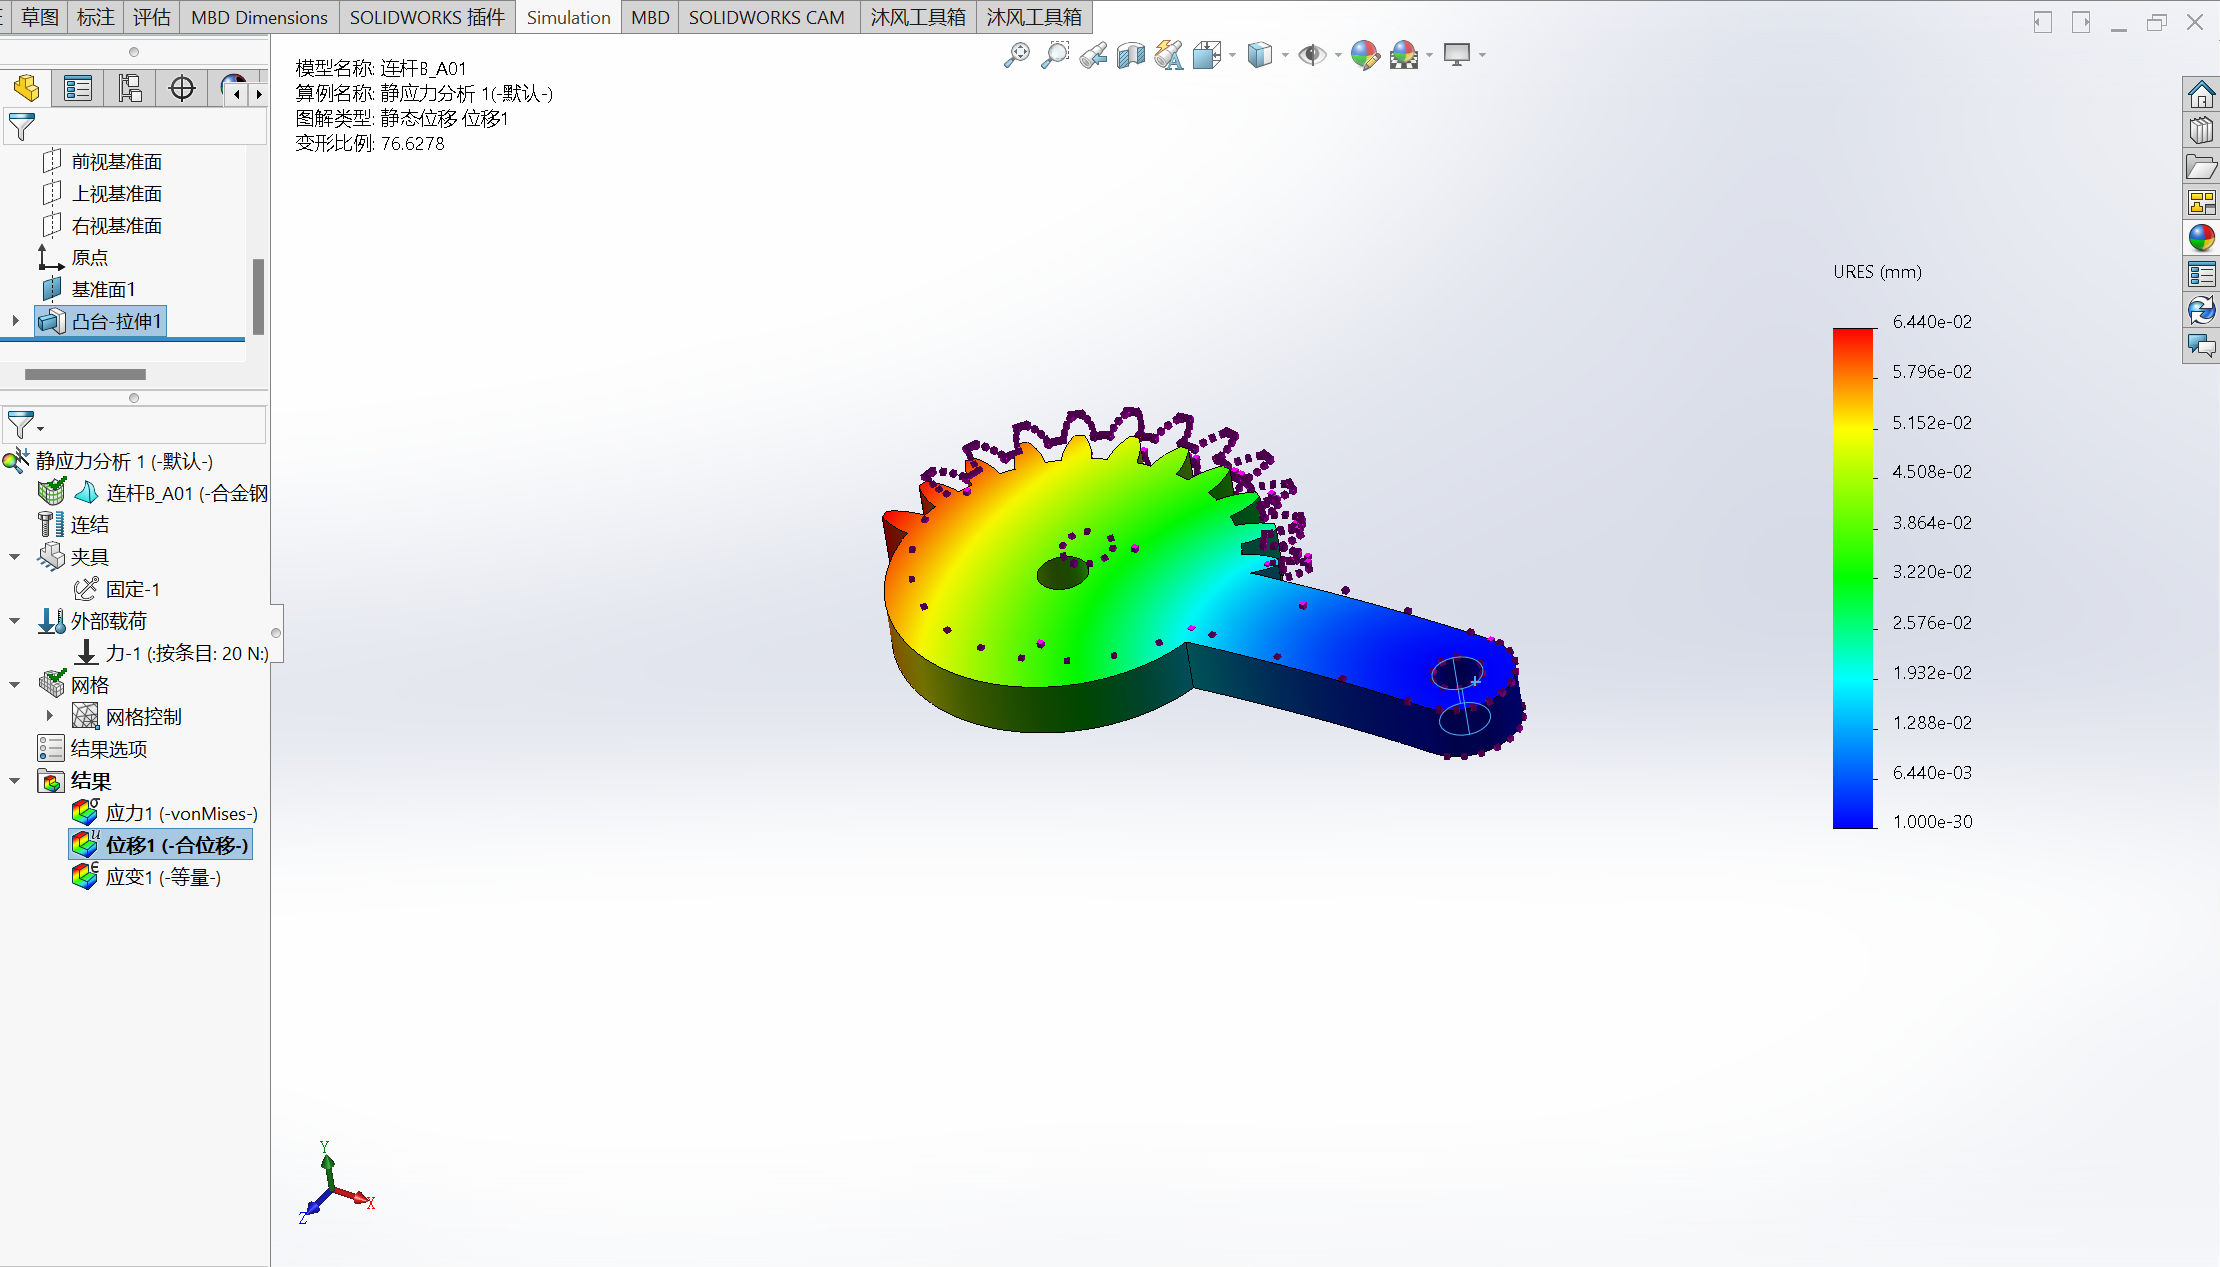Open the SOLIDWORKS 插件 tab
Viewport: 2220px width, 1267px height.
(427, 17)
